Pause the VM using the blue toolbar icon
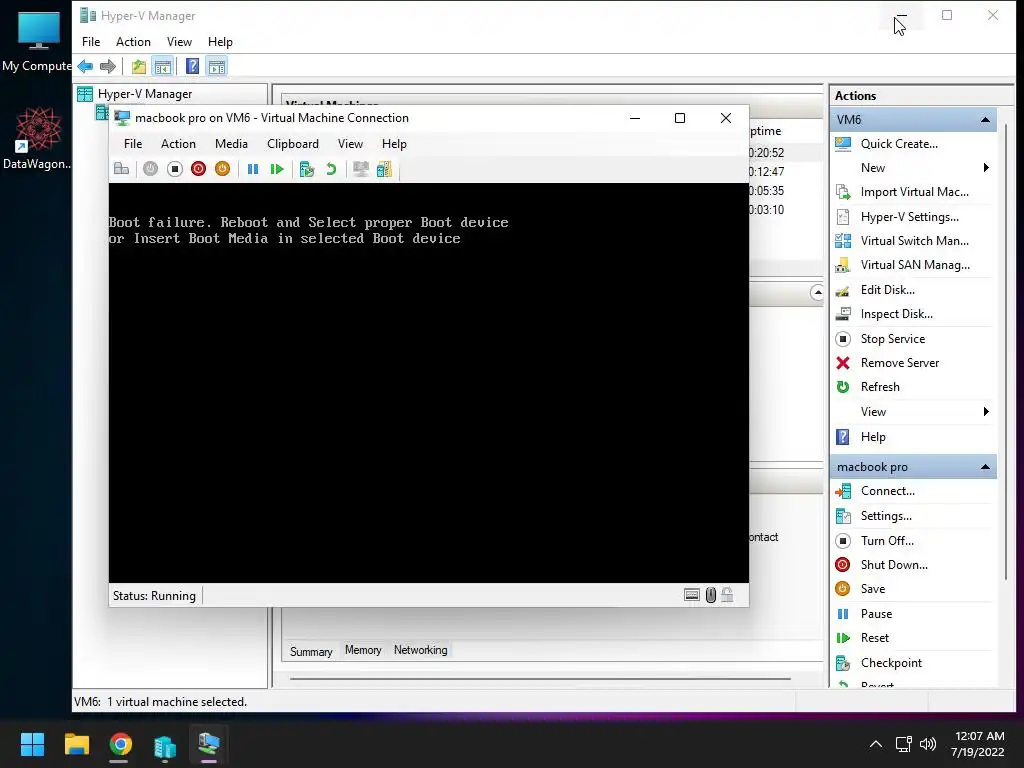Viewport: 1024px width, 768px height. pyautogui.click(x=253, y=169)
